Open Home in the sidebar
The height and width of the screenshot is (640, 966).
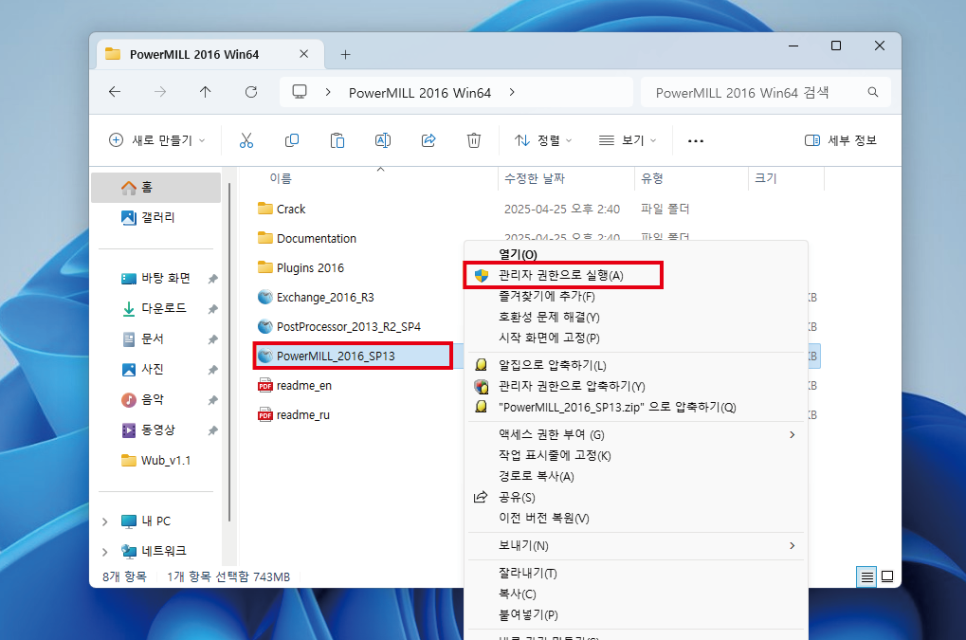click(x=156, y=187)
